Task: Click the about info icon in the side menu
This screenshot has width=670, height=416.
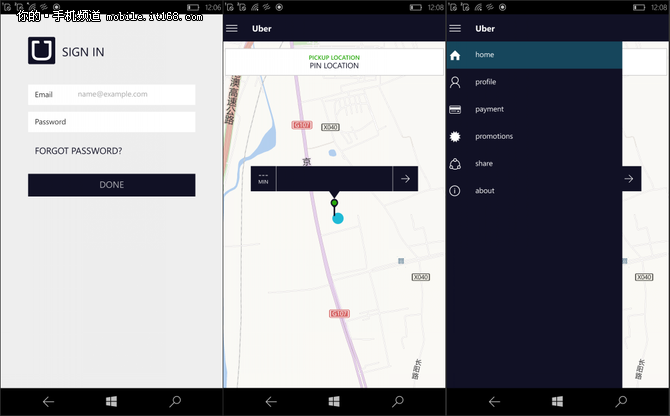Action: tap(456, 190)
